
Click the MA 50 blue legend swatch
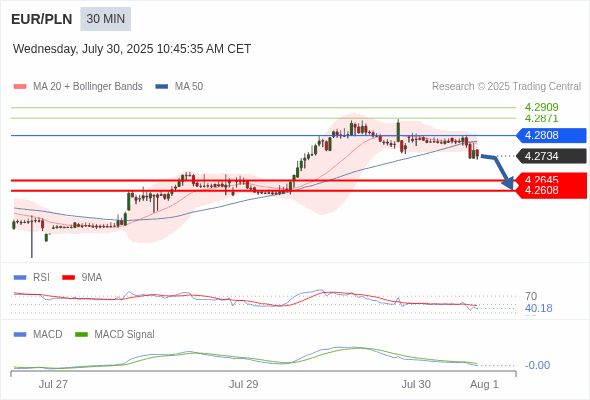162,87
